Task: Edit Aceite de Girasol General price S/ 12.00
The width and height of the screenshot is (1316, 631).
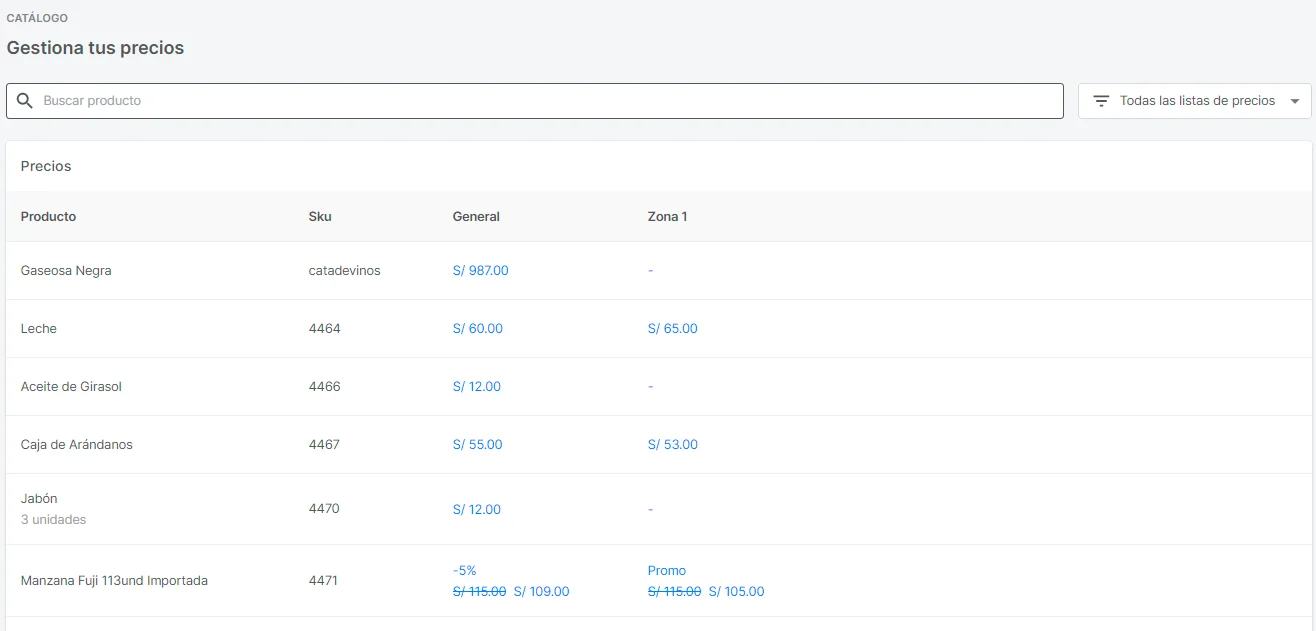Action: click(477, 386)
